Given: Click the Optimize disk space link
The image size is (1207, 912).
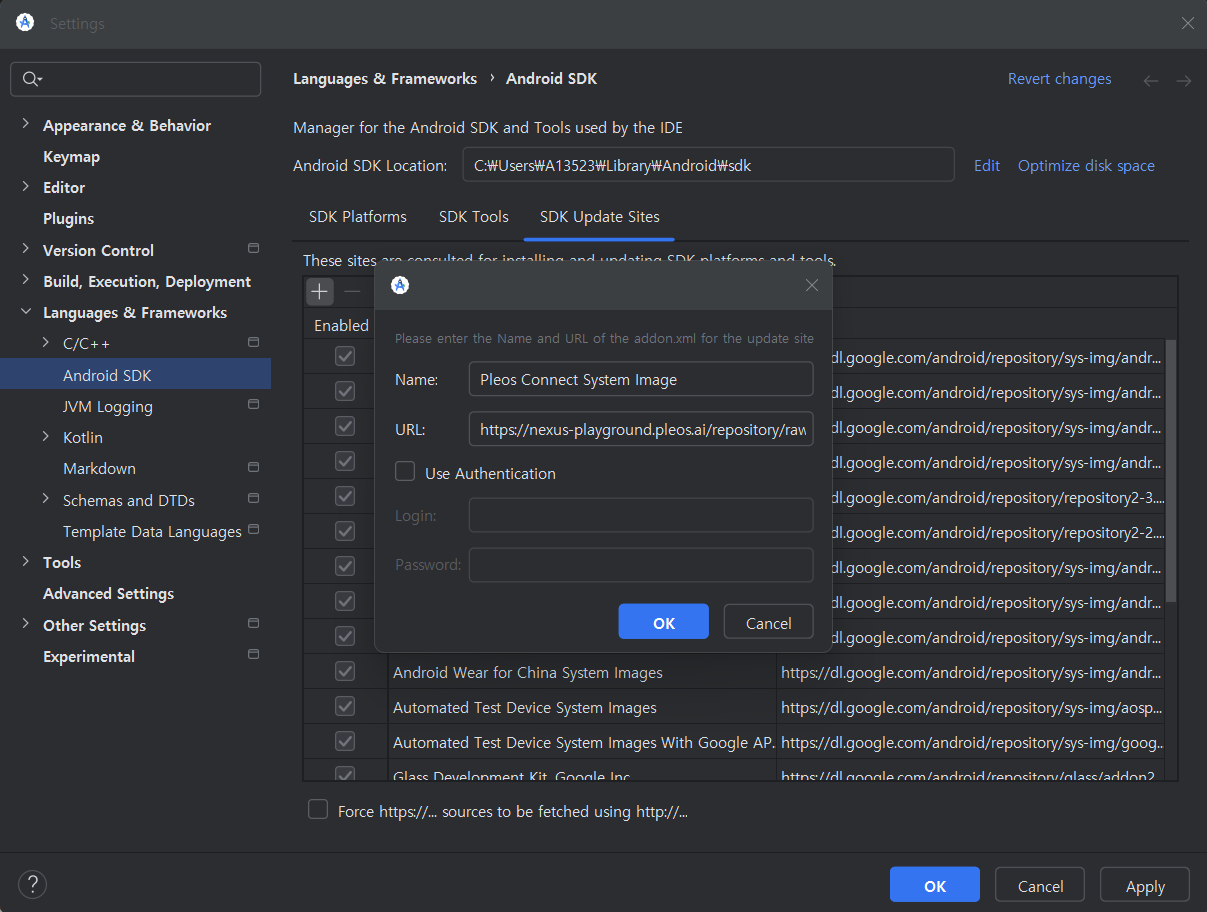Looking at the screenshot, I should pos(1086,166).
